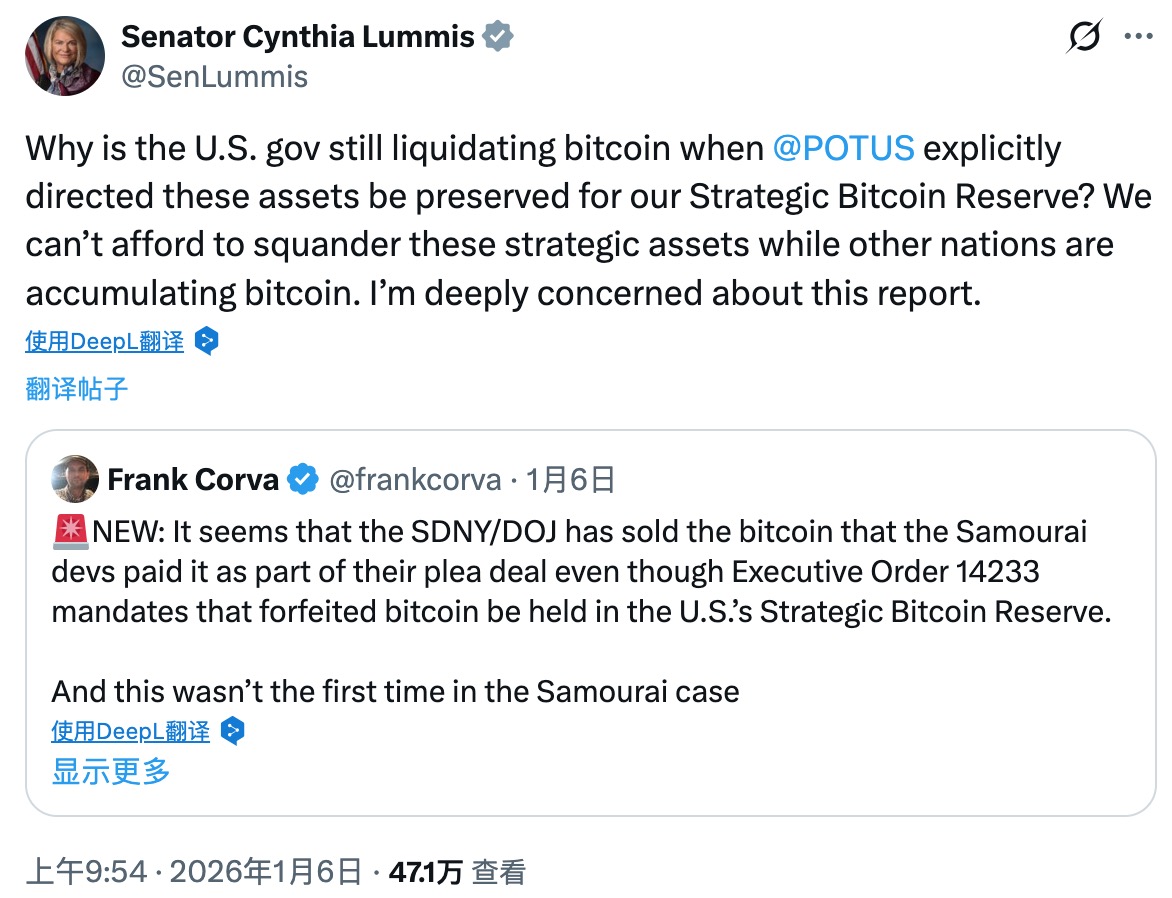Click Senator Cynthia Lummis profile avatar
The height and width of the screenshot is (898, 1172).
65,57
